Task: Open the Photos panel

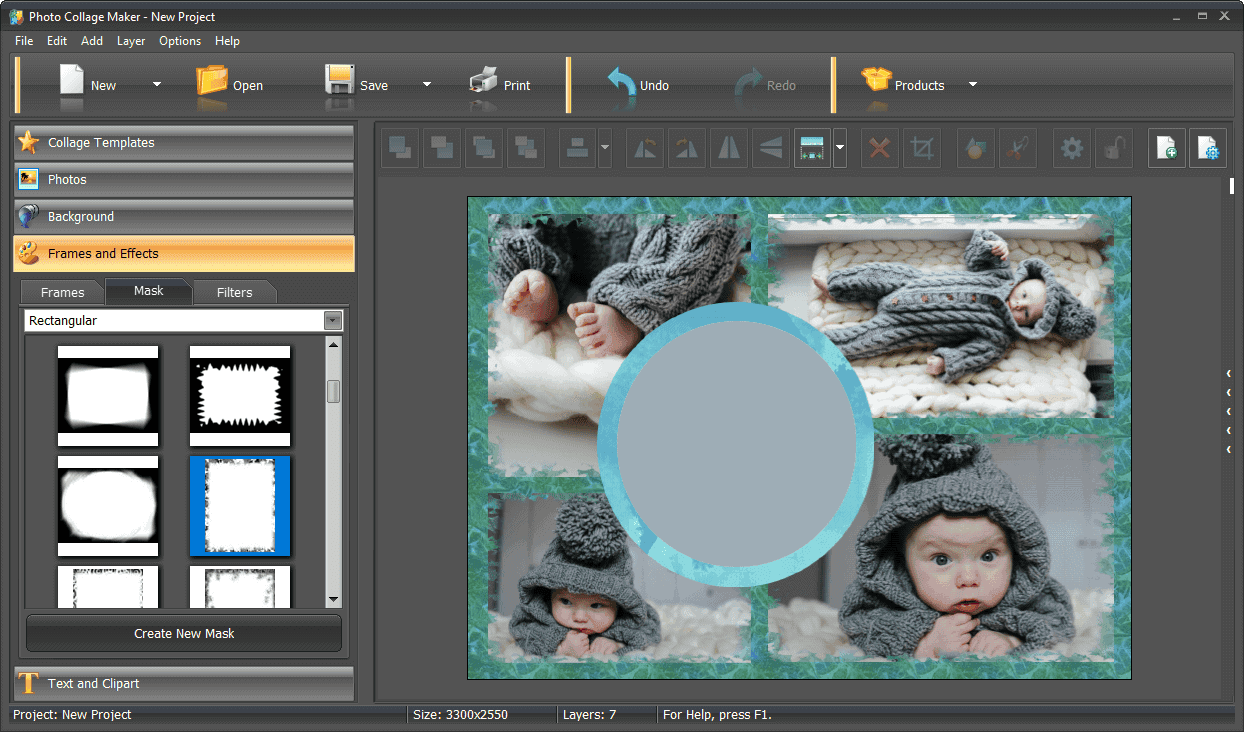Action: point(183,179)
